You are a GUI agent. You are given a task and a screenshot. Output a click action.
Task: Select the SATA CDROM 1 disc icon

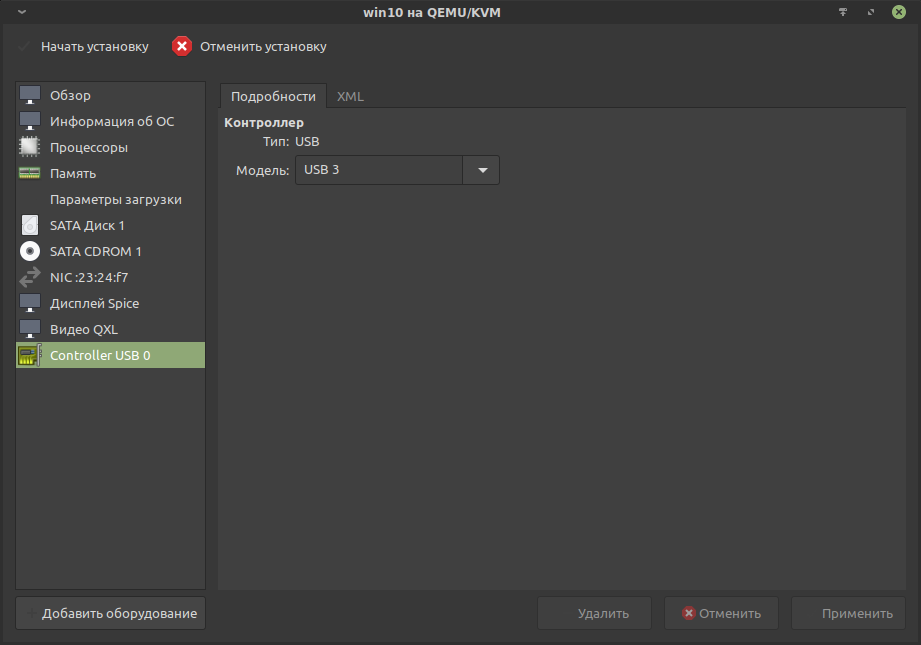[x=30, y=251]
